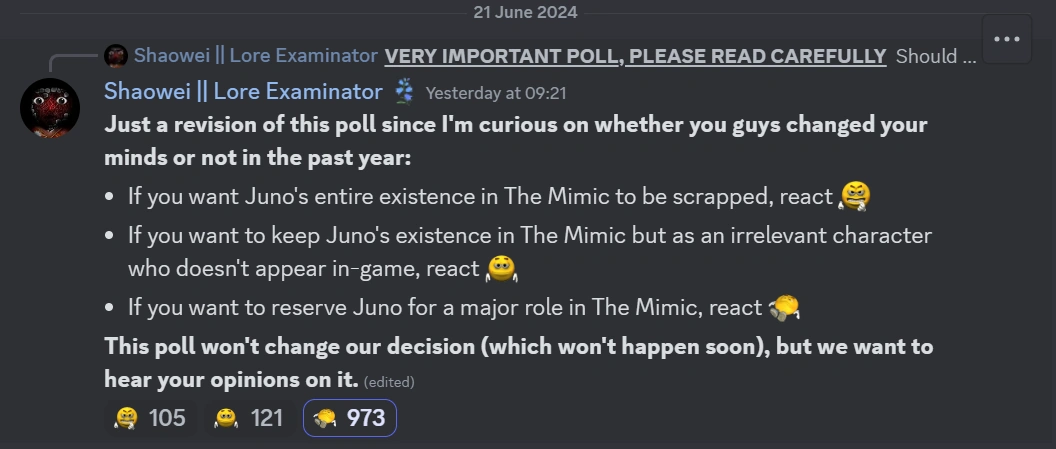Click the 'This poll won't change our decision' text
1056x449 pixels.
pos(518,347)
